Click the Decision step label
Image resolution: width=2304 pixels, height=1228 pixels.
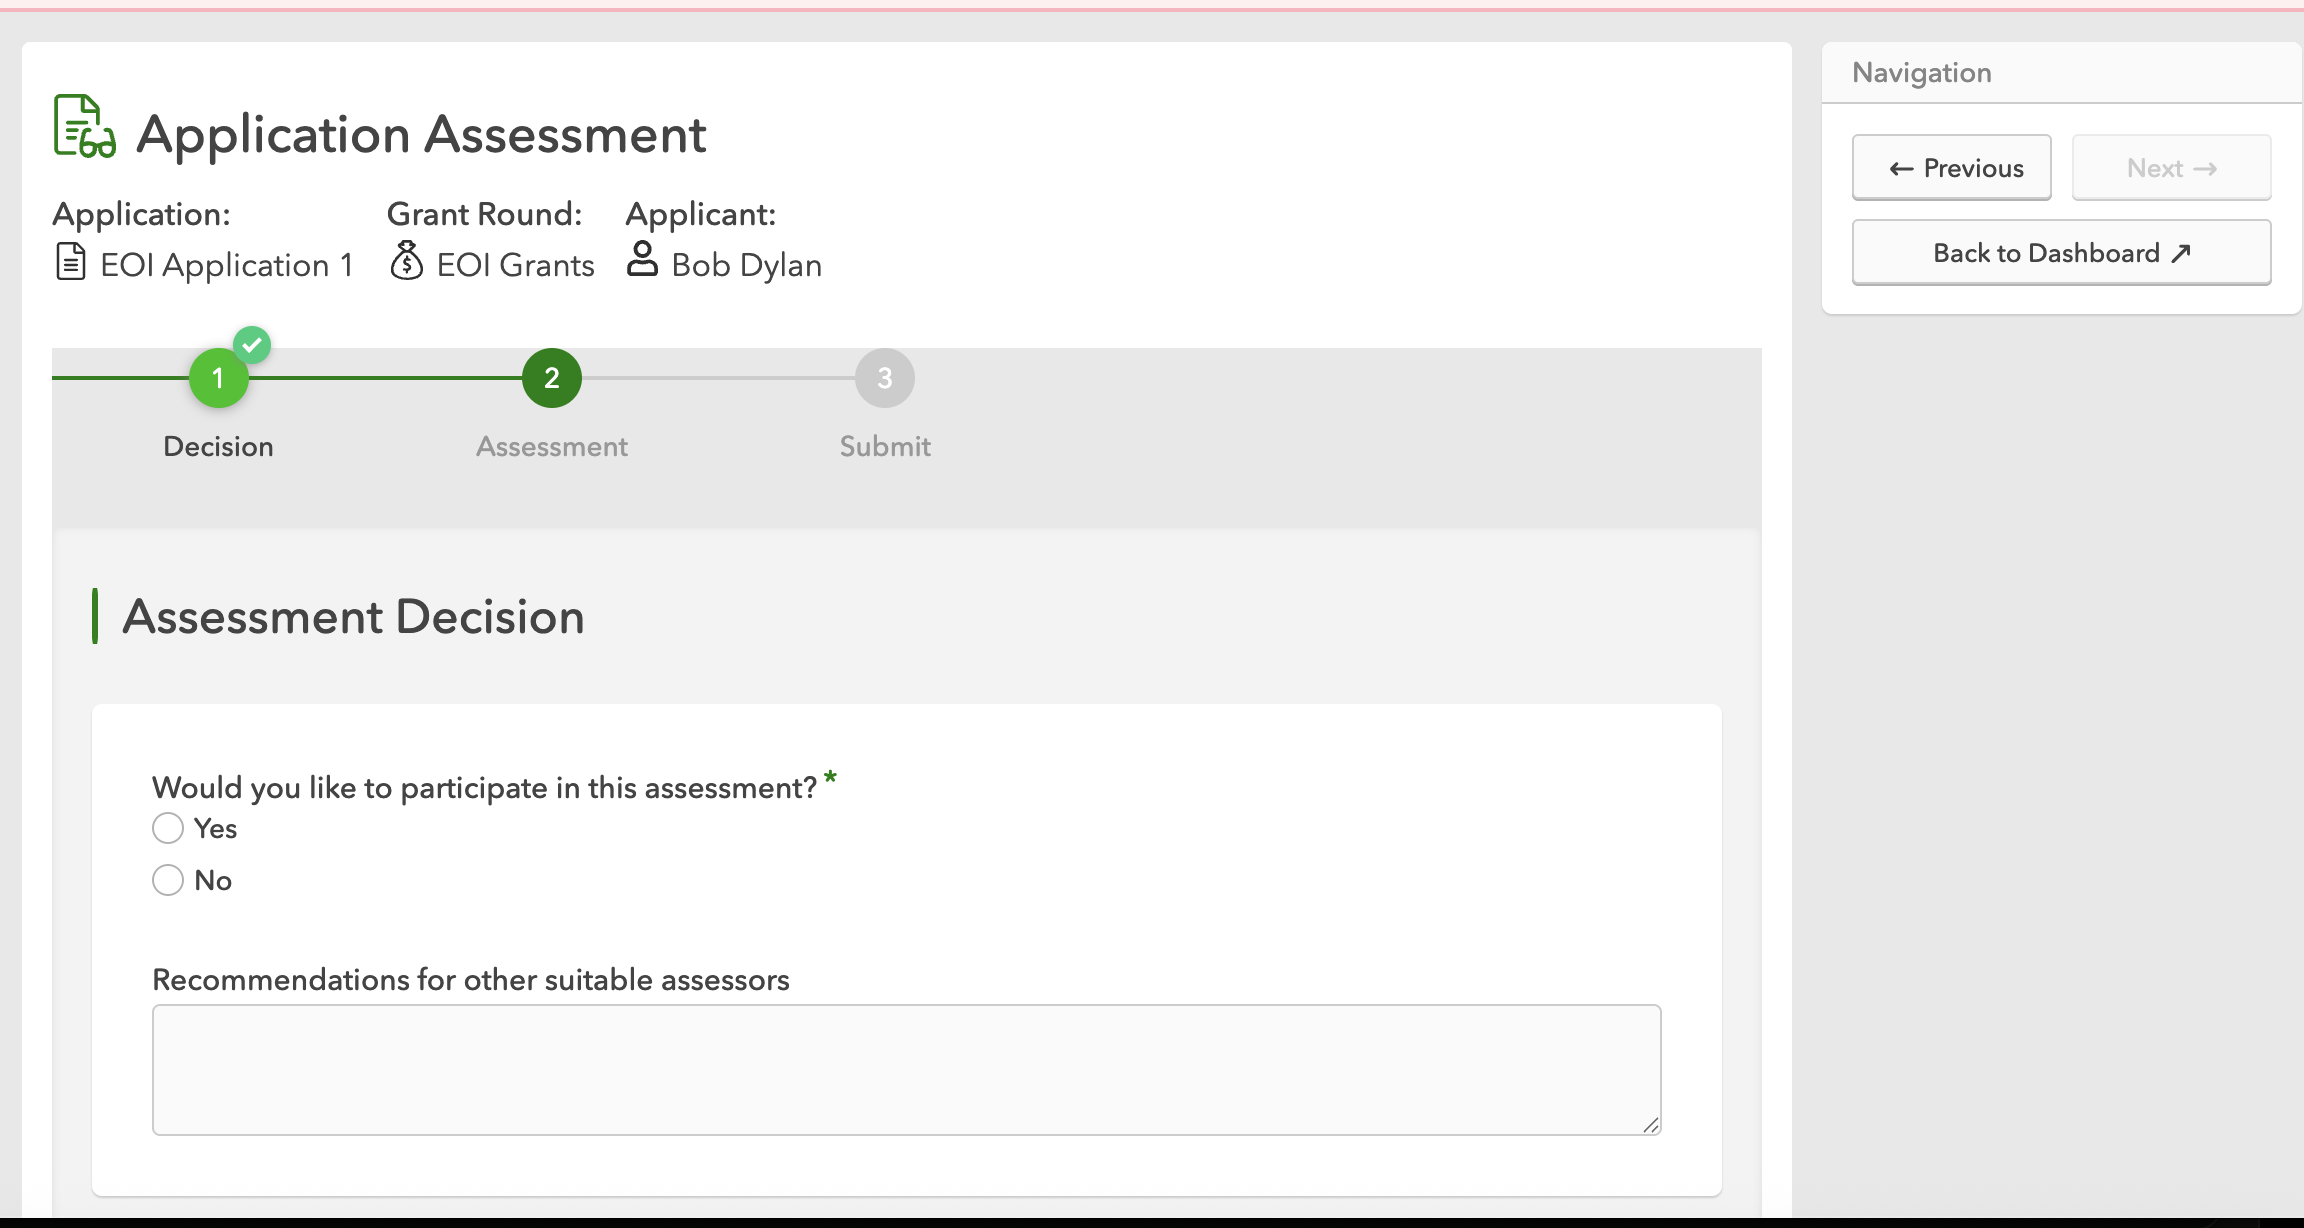(x=218, y=446)
